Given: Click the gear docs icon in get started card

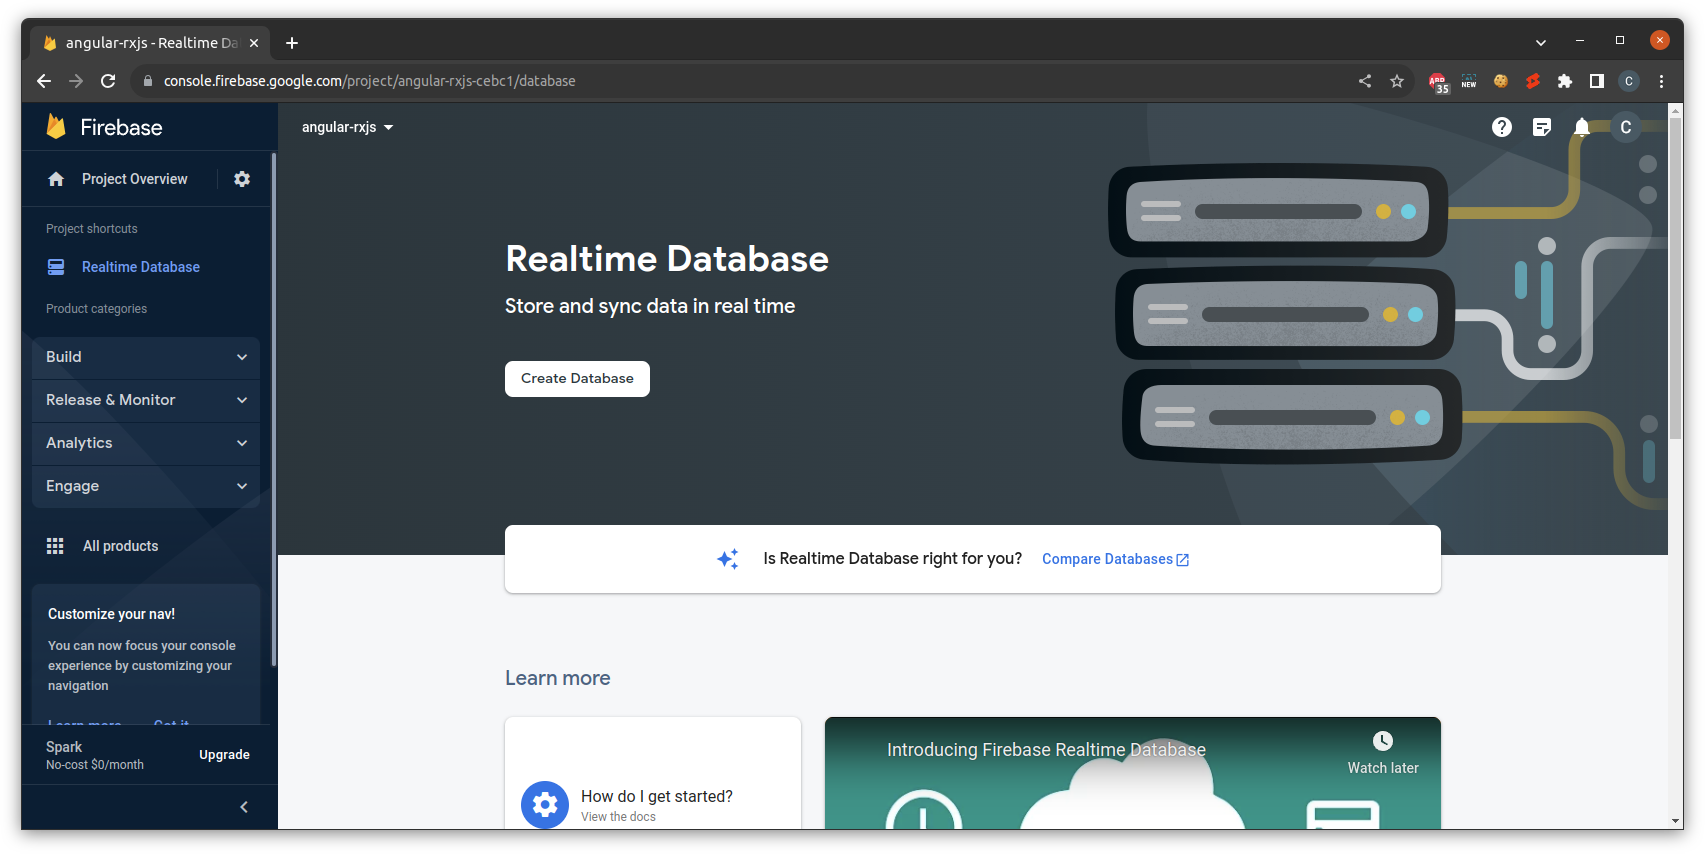Looking at the screenshot, I should pyautogui.click(x=545, y=804).
